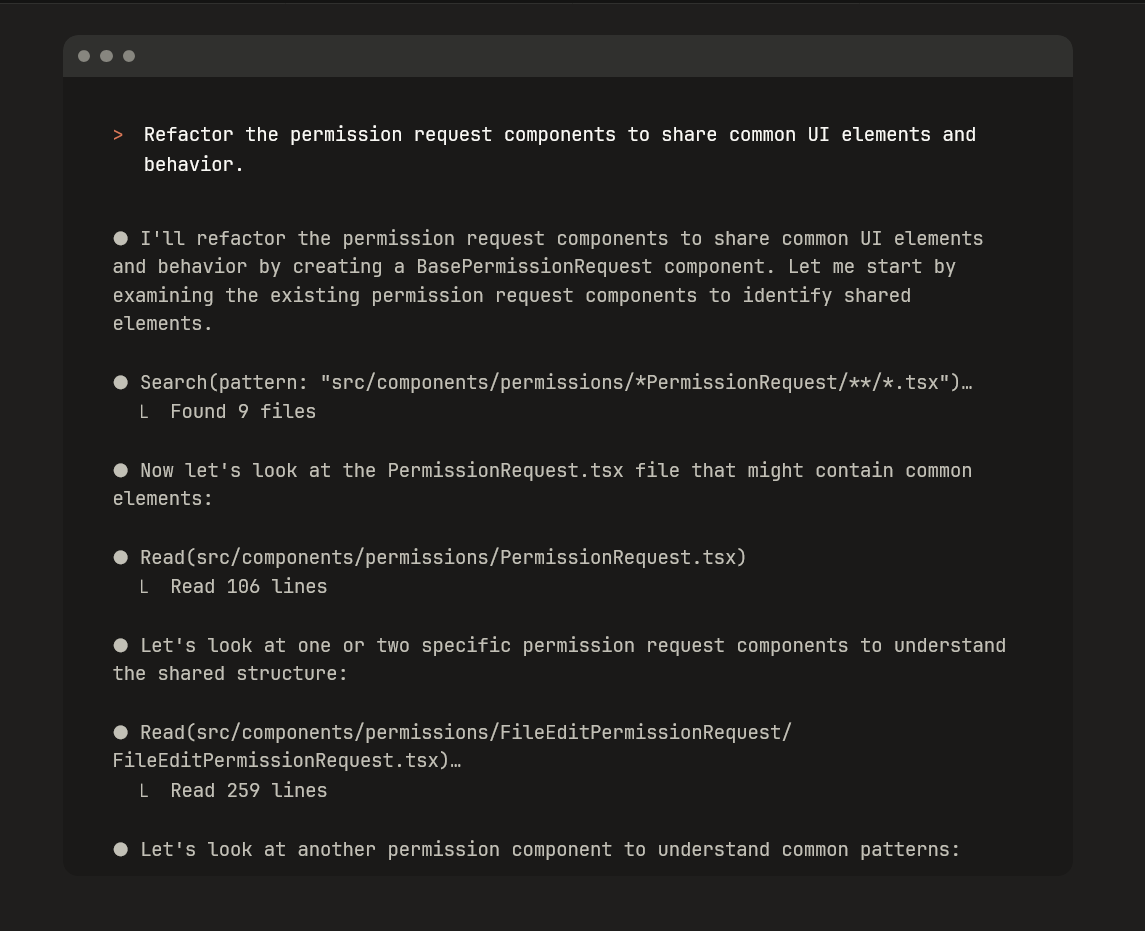Screen dimensions: 1145x931
Task: Click the FileEditPermissionRequest.tsx file name on the wrapped line
Action: tap(276, 760)
